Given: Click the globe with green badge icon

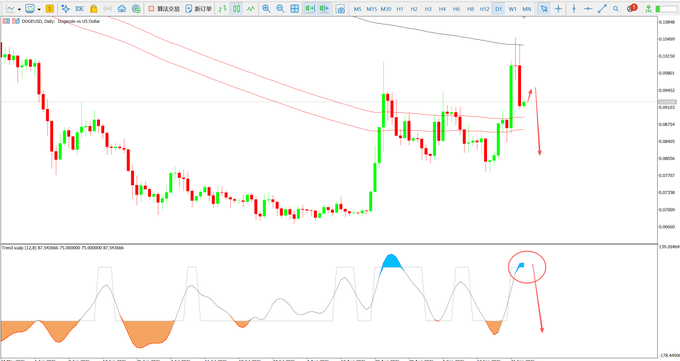Looking at the screenshot, I should [x=136, y=9].
